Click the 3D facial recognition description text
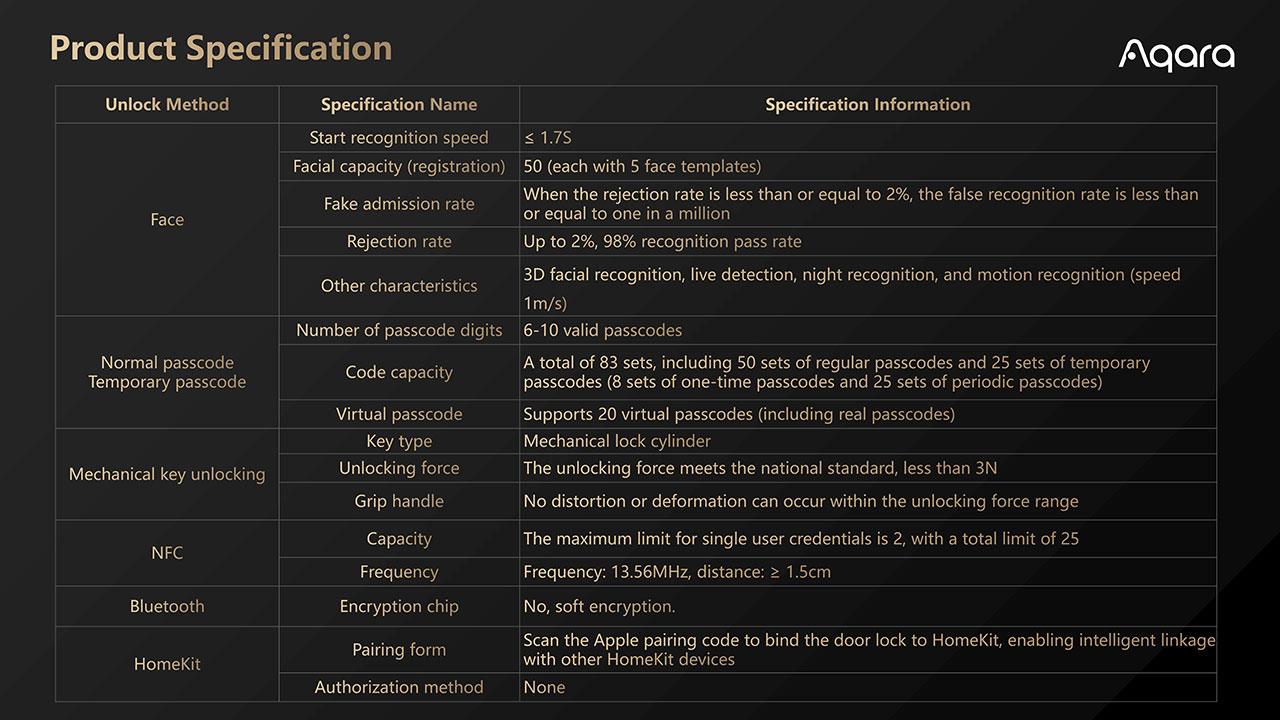Screen dimensions: 1280x720 (x=852, y=287)
